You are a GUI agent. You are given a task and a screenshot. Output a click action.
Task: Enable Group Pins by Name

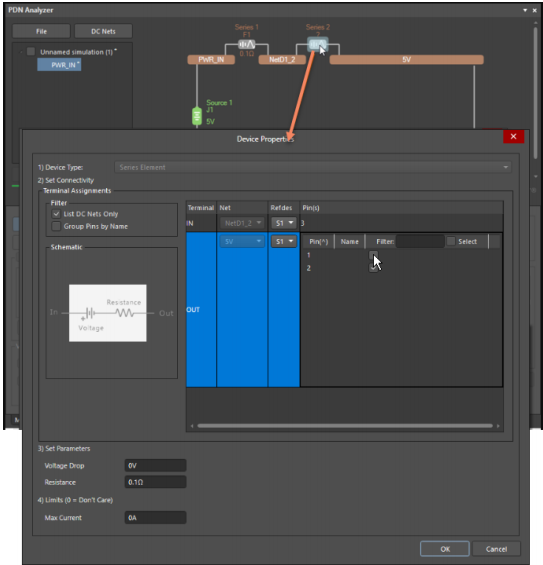(x=56, y=226)
